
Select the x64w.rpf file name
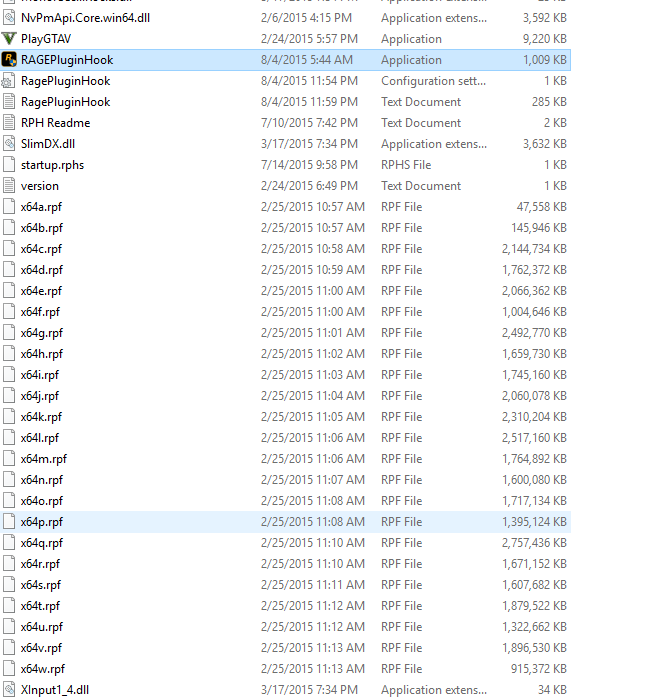[43, 669]
